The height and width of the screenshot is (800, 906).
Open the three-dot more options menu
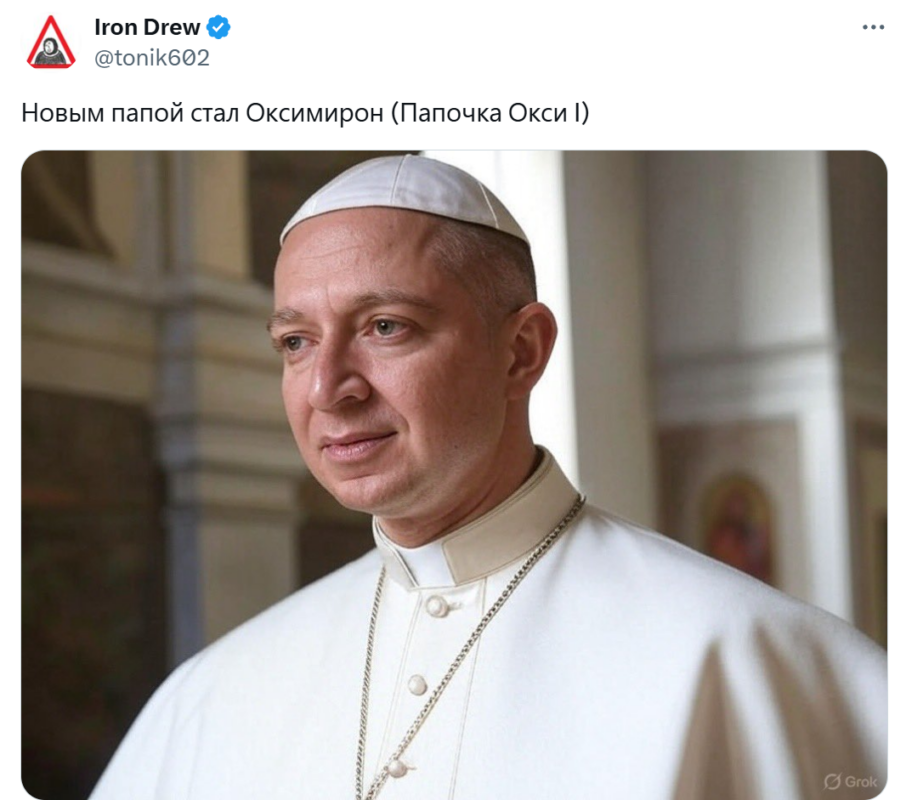click(873, 27)
